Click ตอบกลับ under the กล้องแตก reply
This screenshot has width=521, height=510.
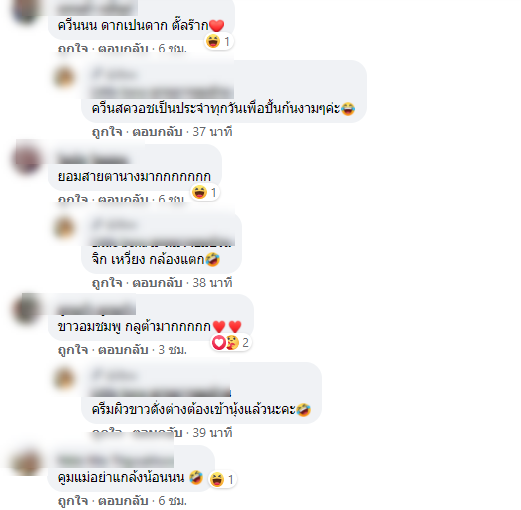(157, 283)
